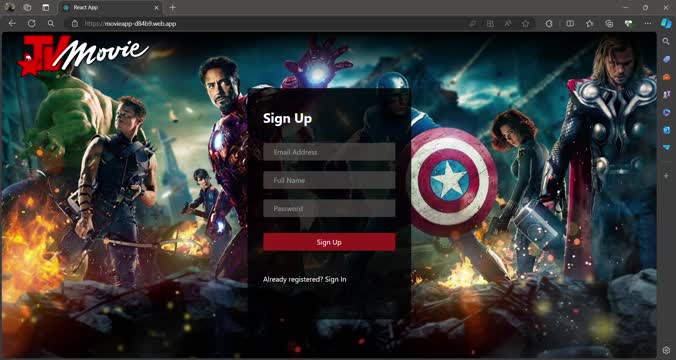This screenshot has width=676, height=360.
Task: Toggle the split screen icon
Action: click(570, 24)
